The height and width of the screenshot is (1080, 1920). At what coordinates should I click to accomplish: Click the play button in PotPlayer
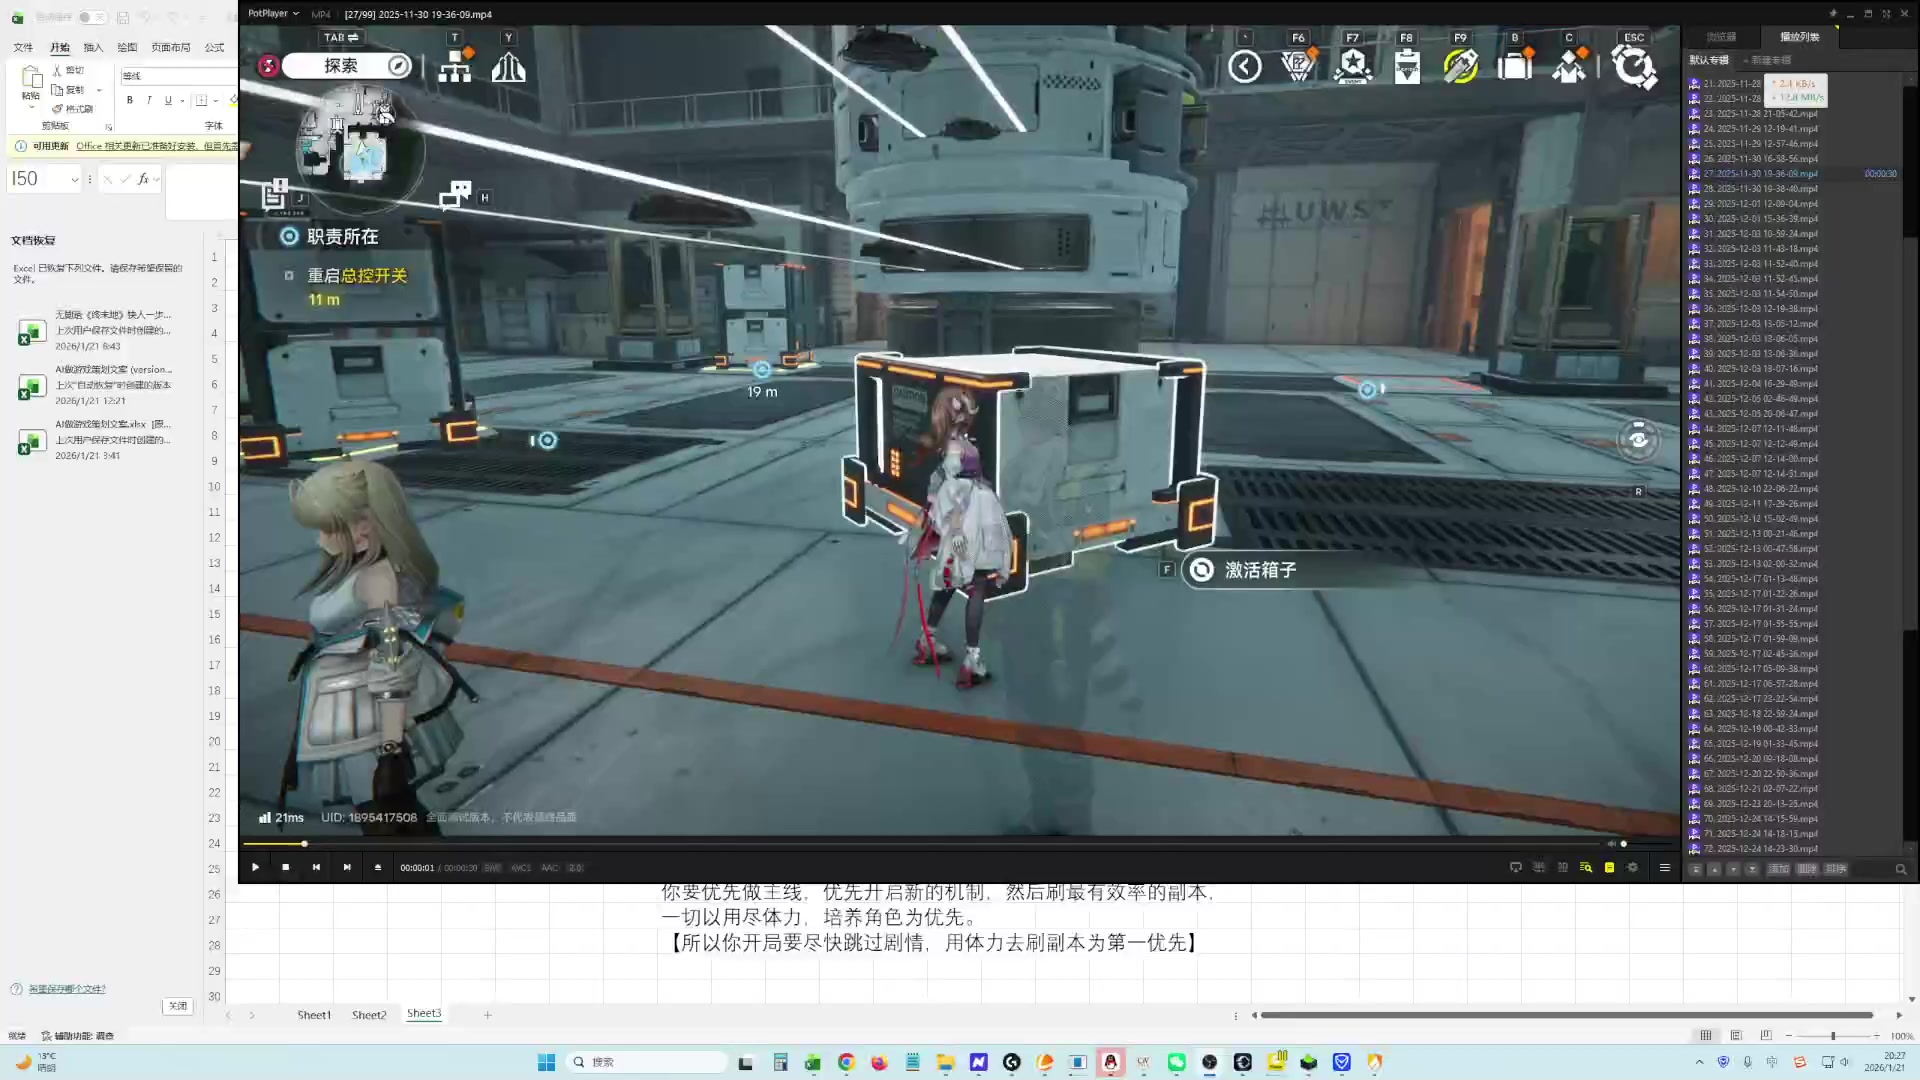click(255, 867)
